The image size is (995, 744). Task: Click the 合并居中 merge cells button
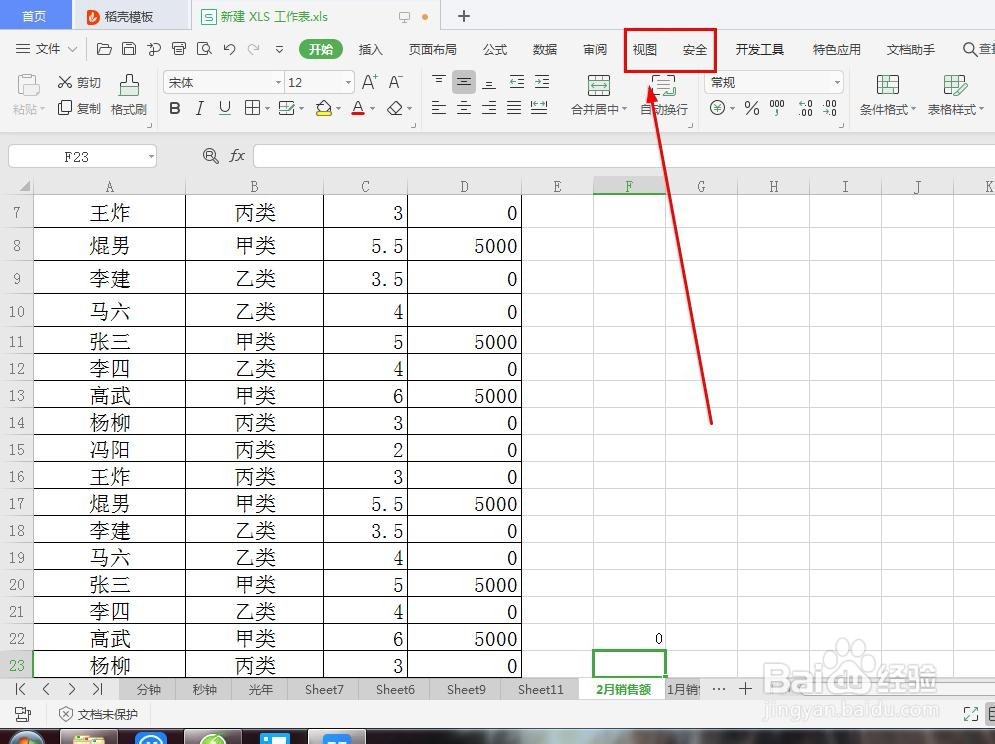tap(598, 95)
